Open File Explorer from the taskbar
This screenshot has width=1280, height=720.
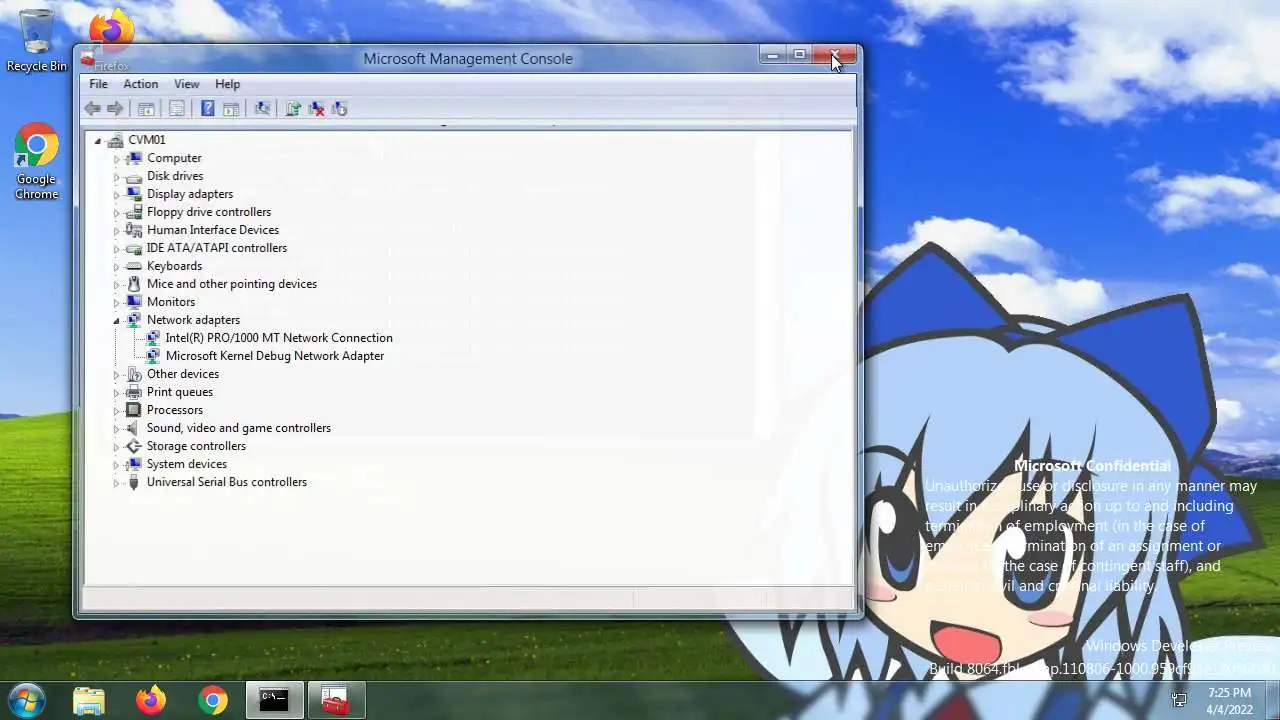click(89, 701)
